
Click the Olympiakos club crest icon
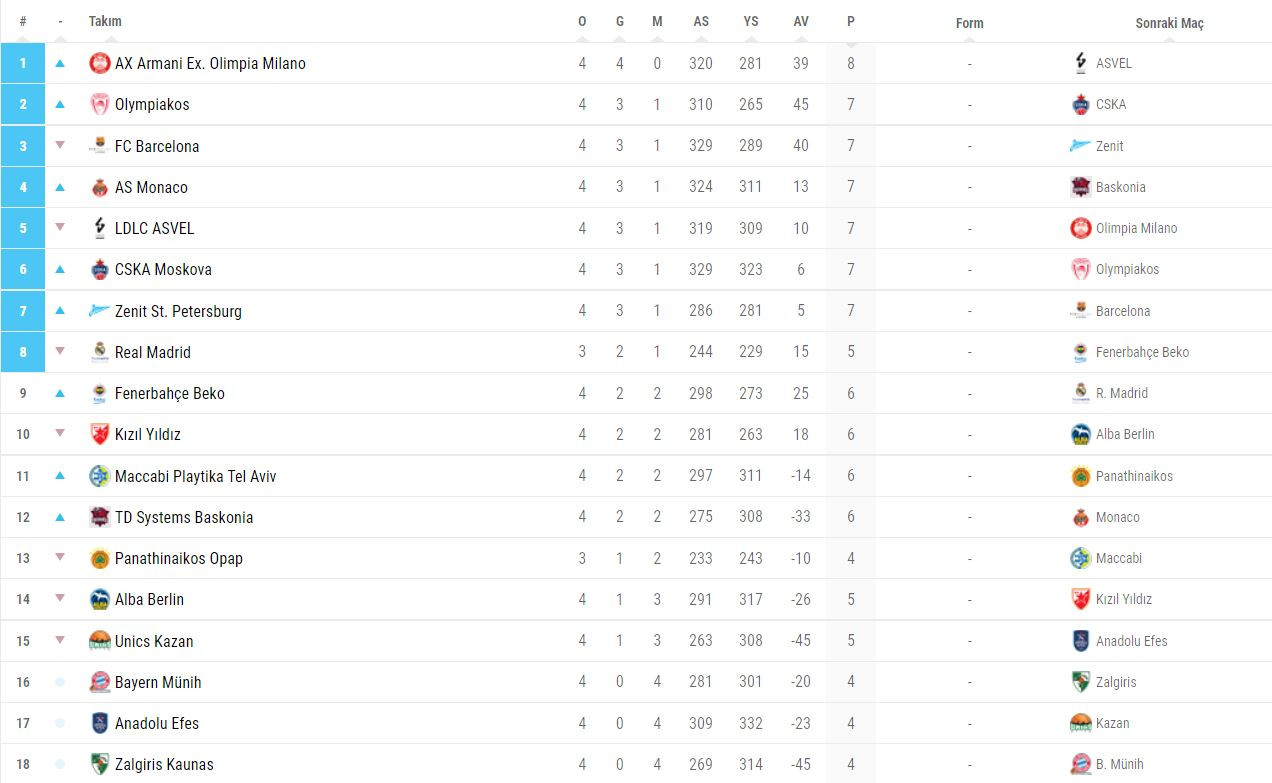[100, 104]
